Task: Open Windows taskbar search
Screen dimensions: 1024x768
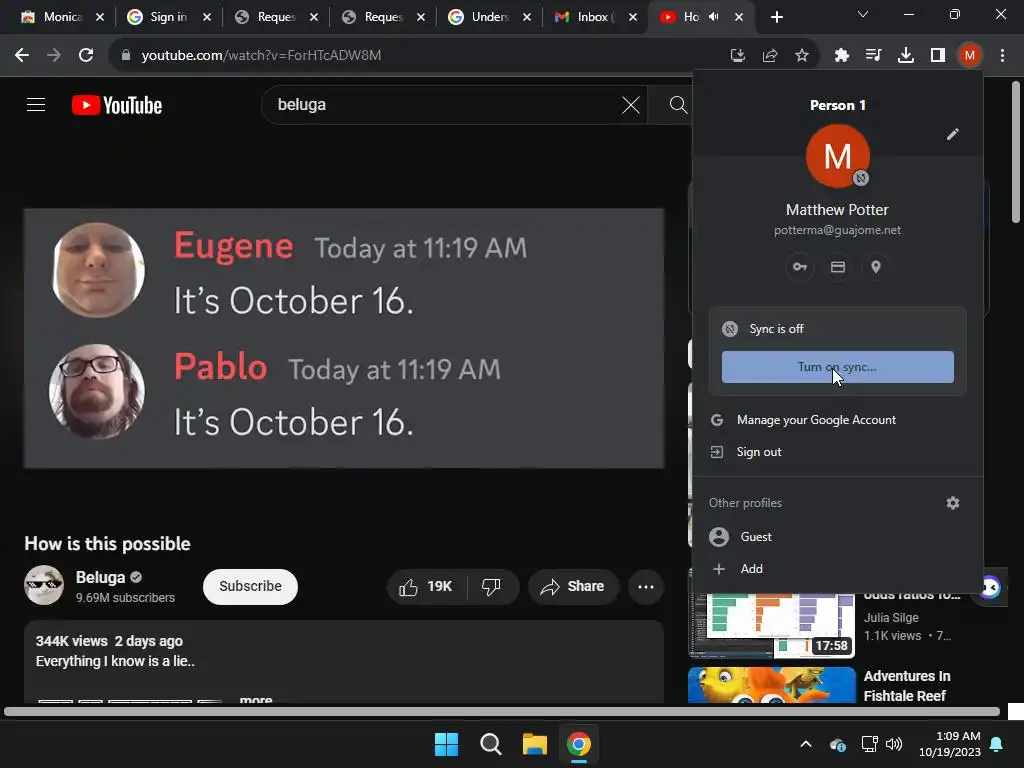Action: coord(490,744)
